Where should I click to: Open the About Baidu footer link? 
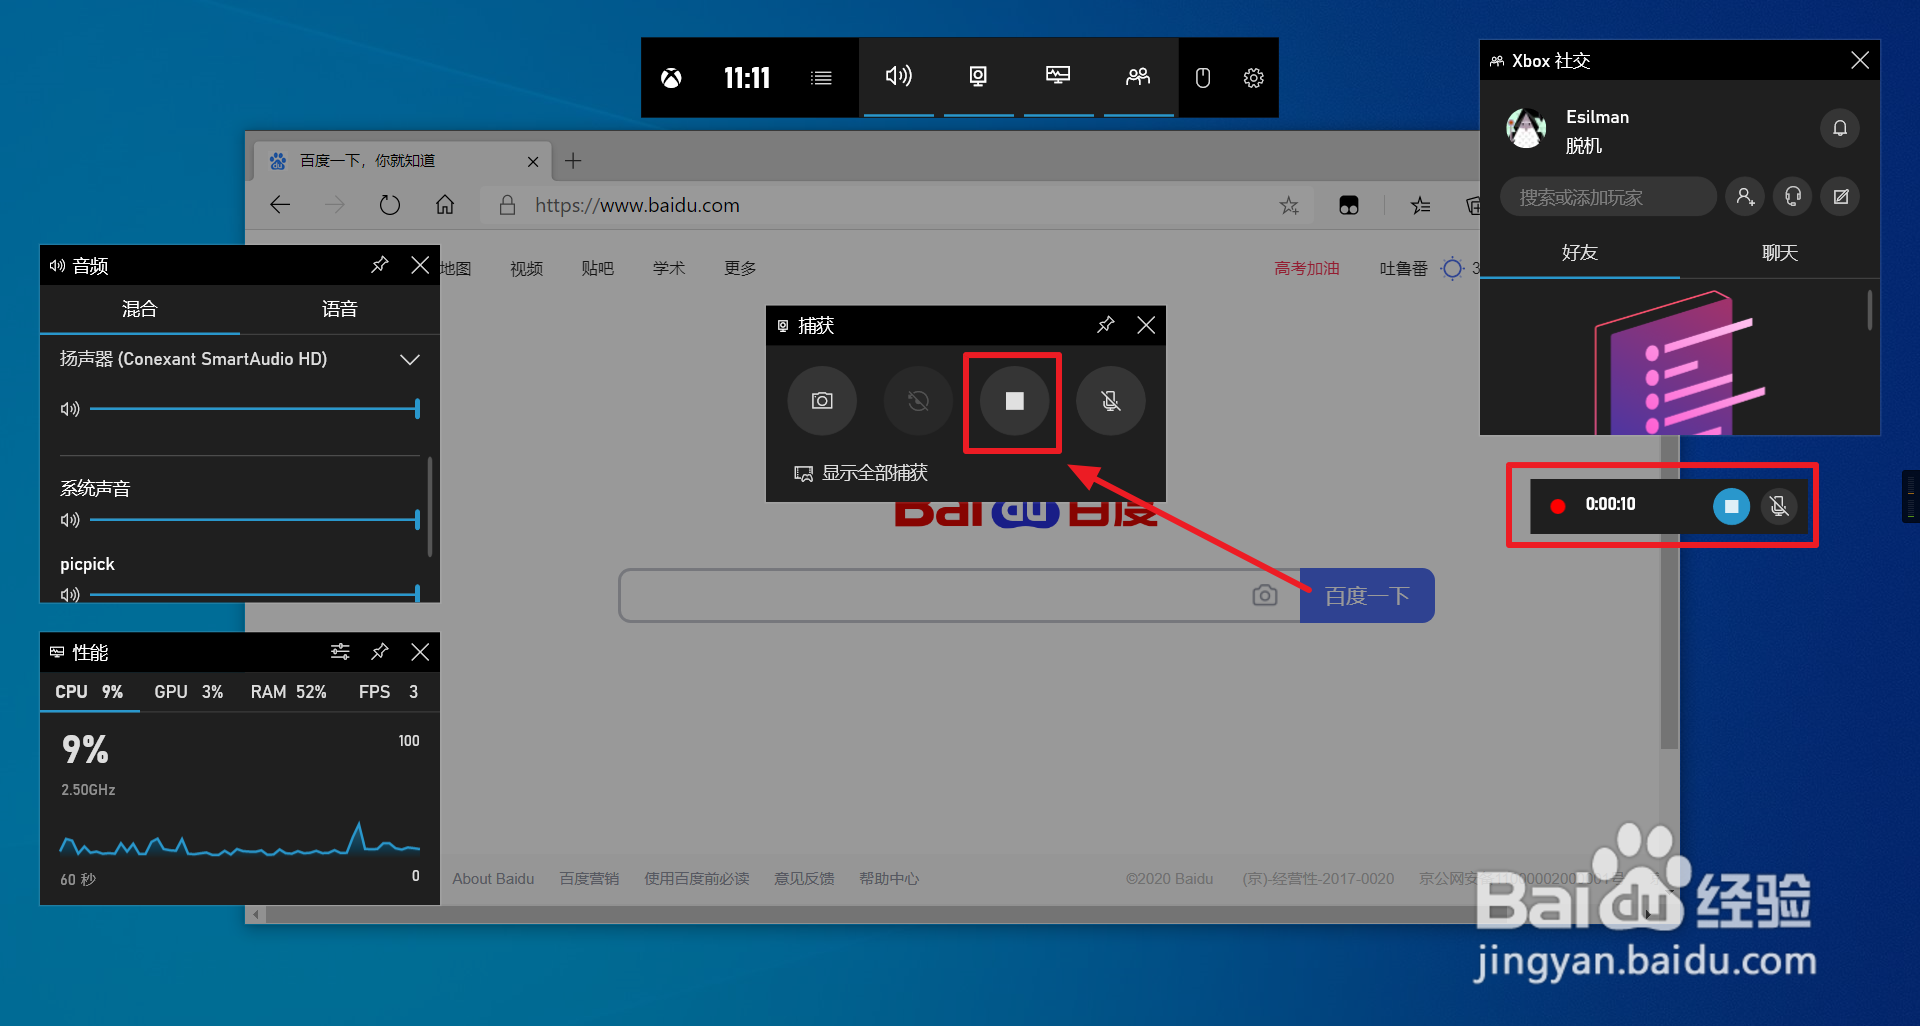coord(493,879)
